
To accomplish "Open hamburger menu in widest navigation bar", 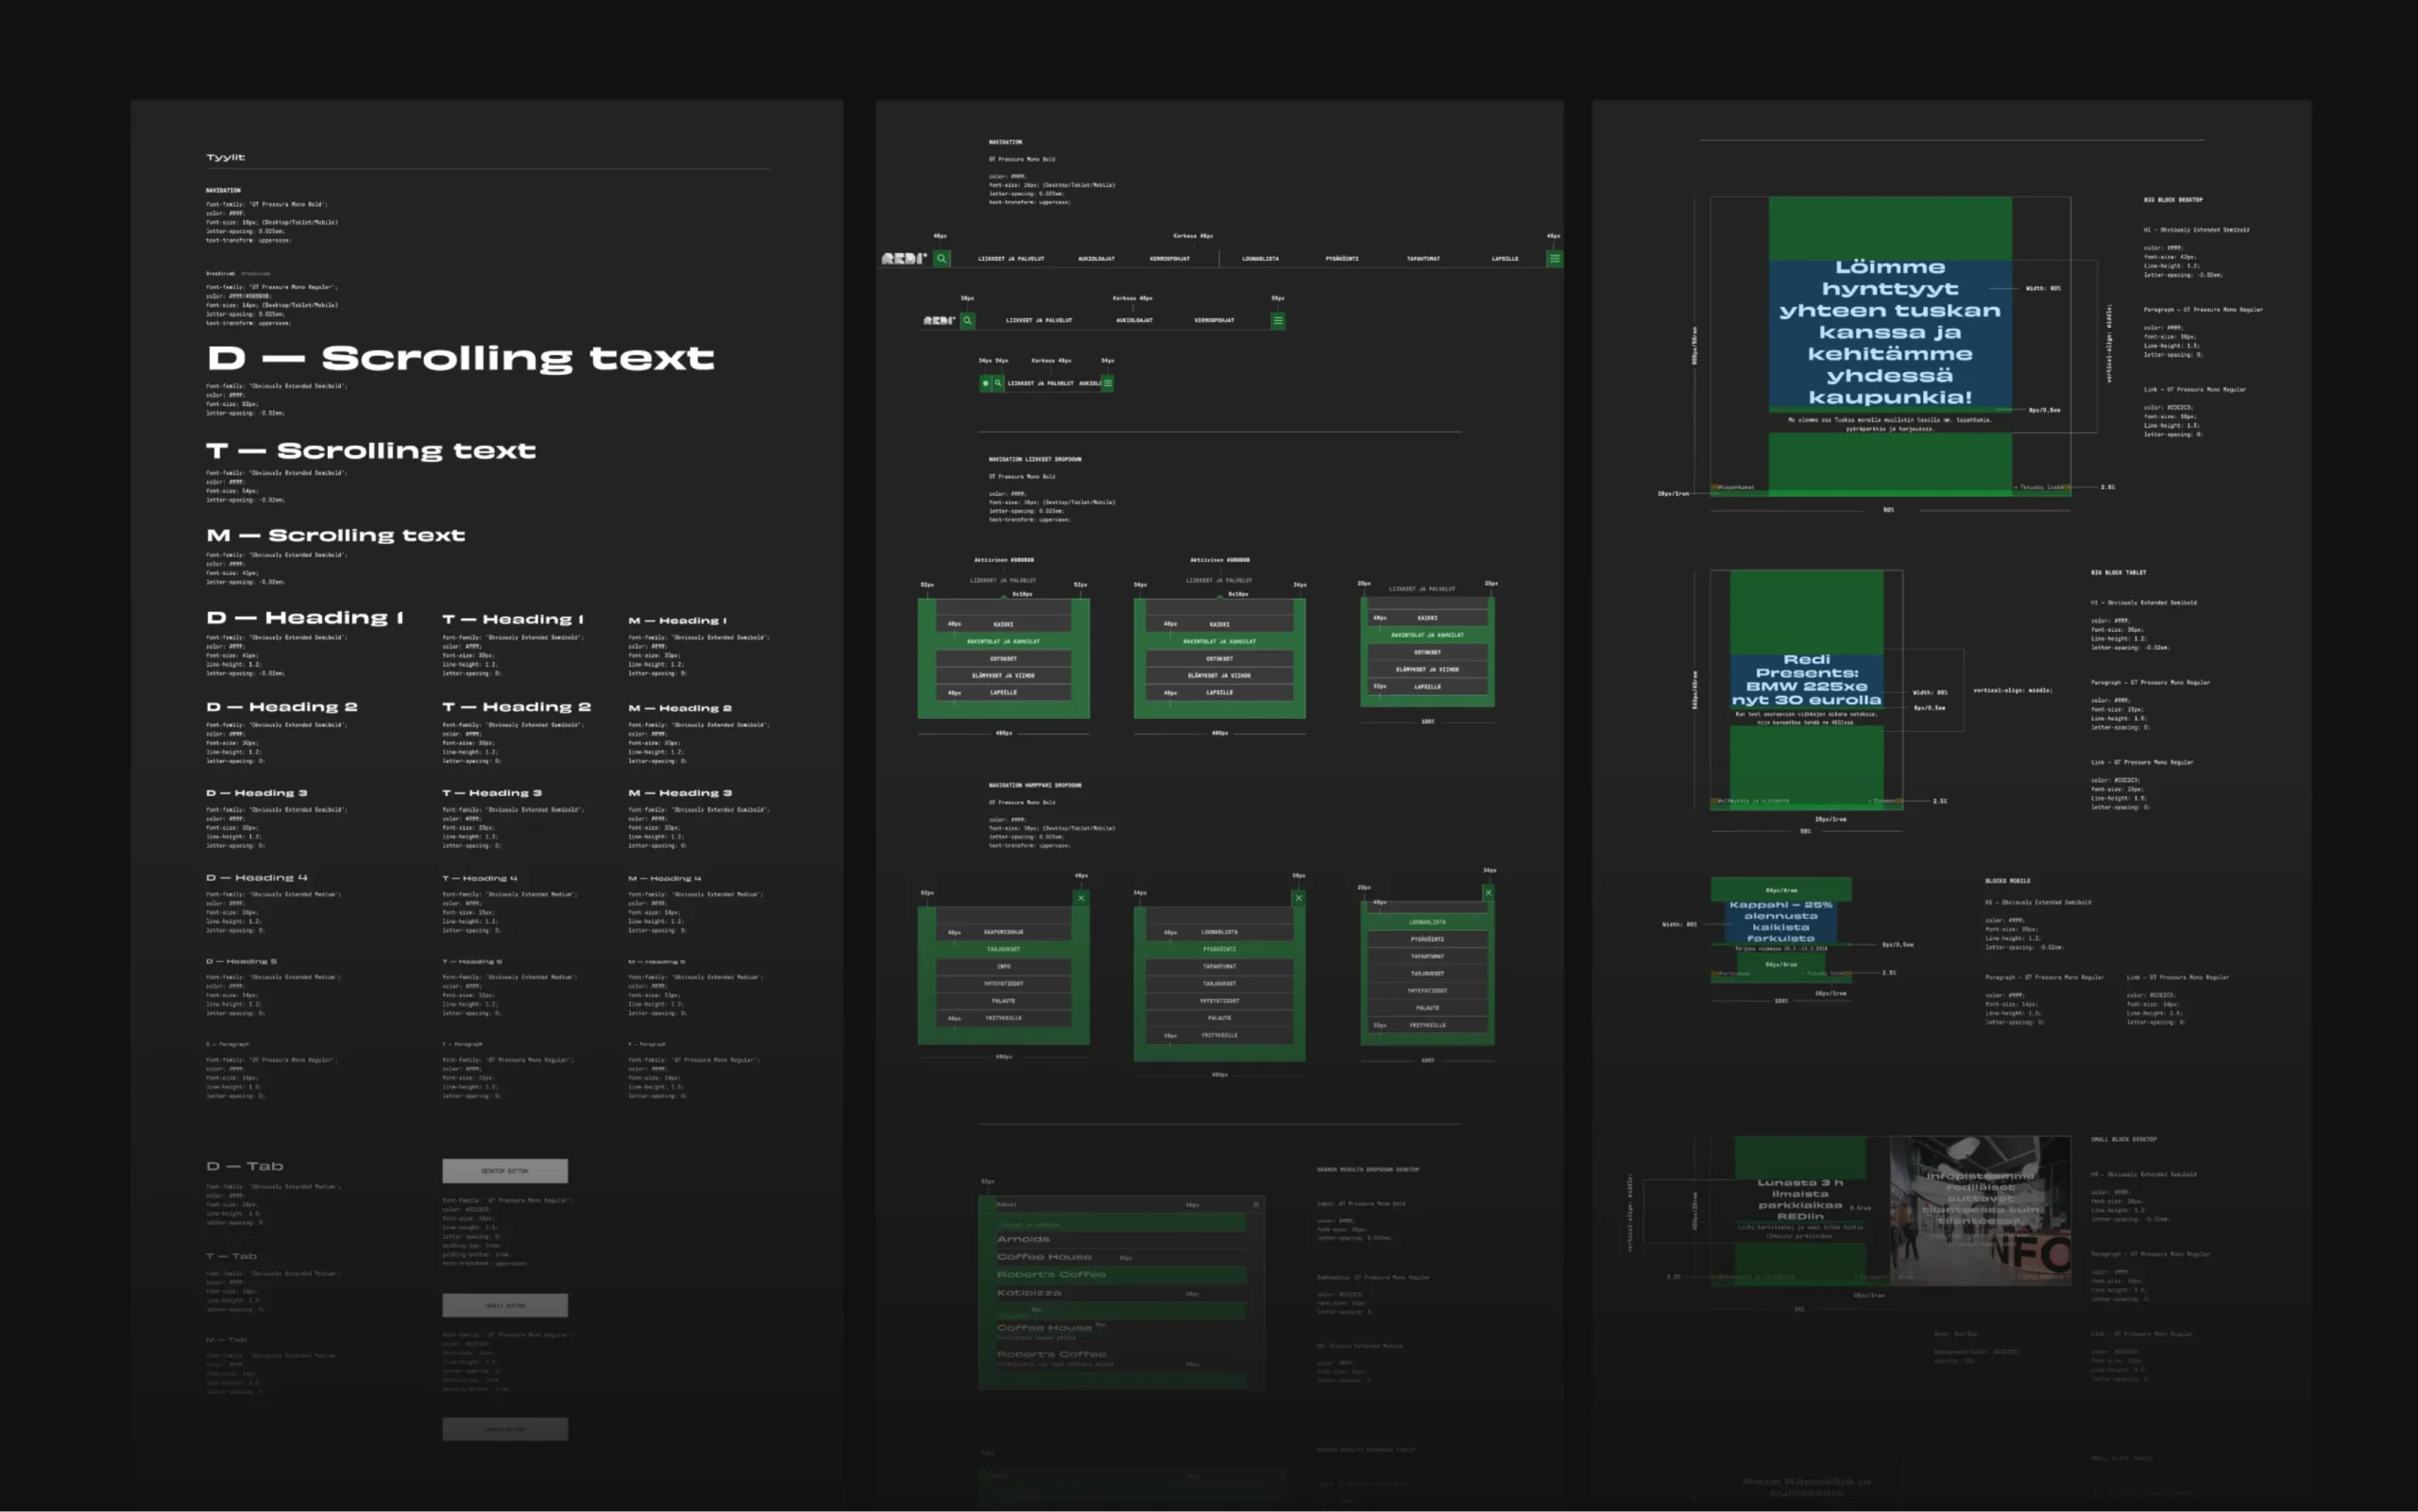I will click(x=1554, y=258).
